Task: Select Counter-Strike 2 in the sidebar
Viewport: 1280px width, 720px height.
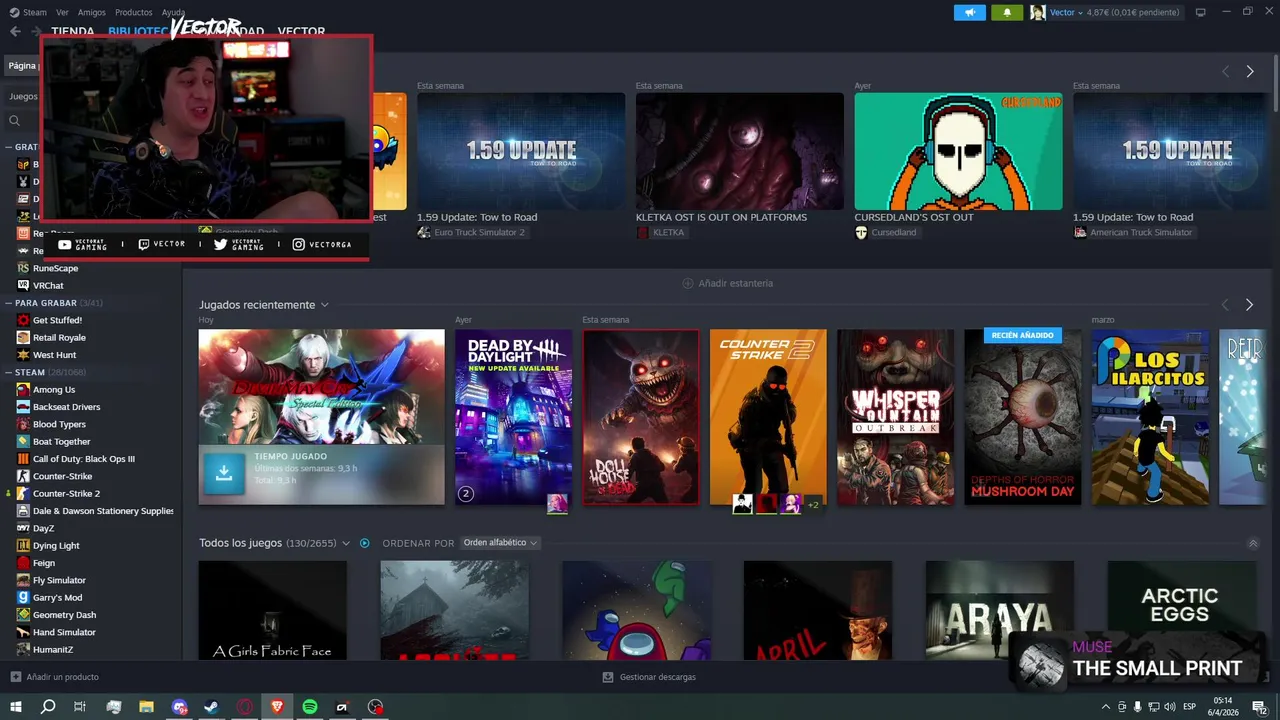Action: (x=66, y=494)
